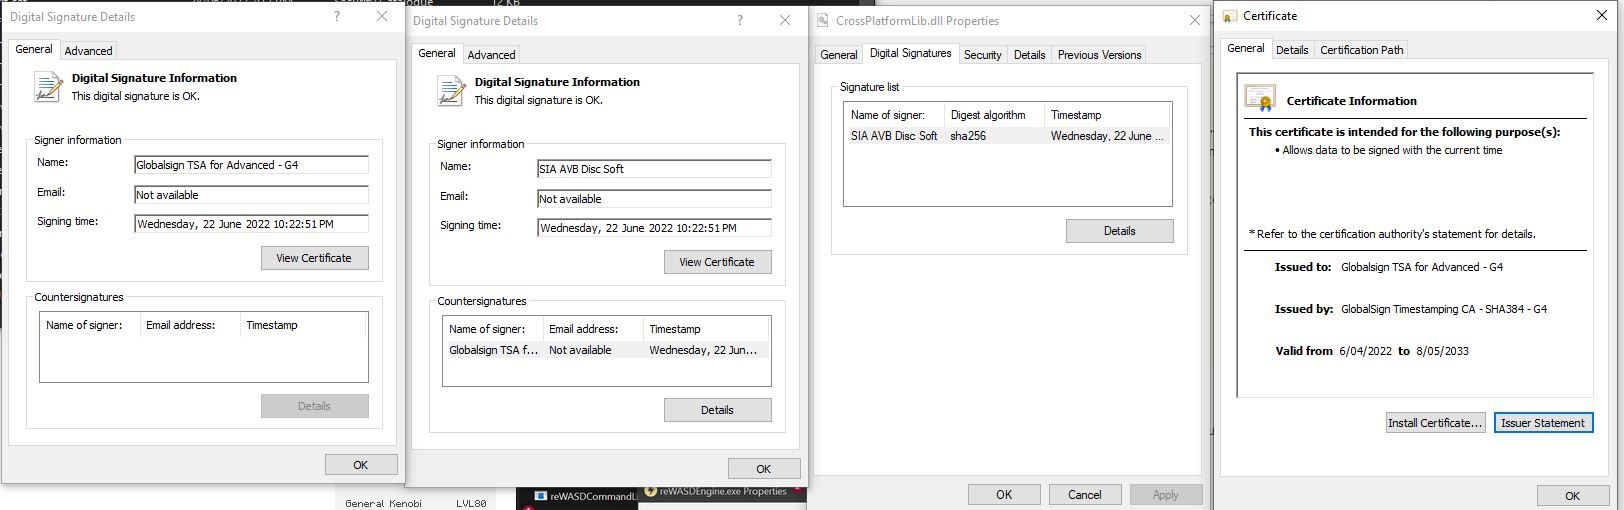Click Cancel in CrossPlatformLib.dll Properties

point(1085,495)
